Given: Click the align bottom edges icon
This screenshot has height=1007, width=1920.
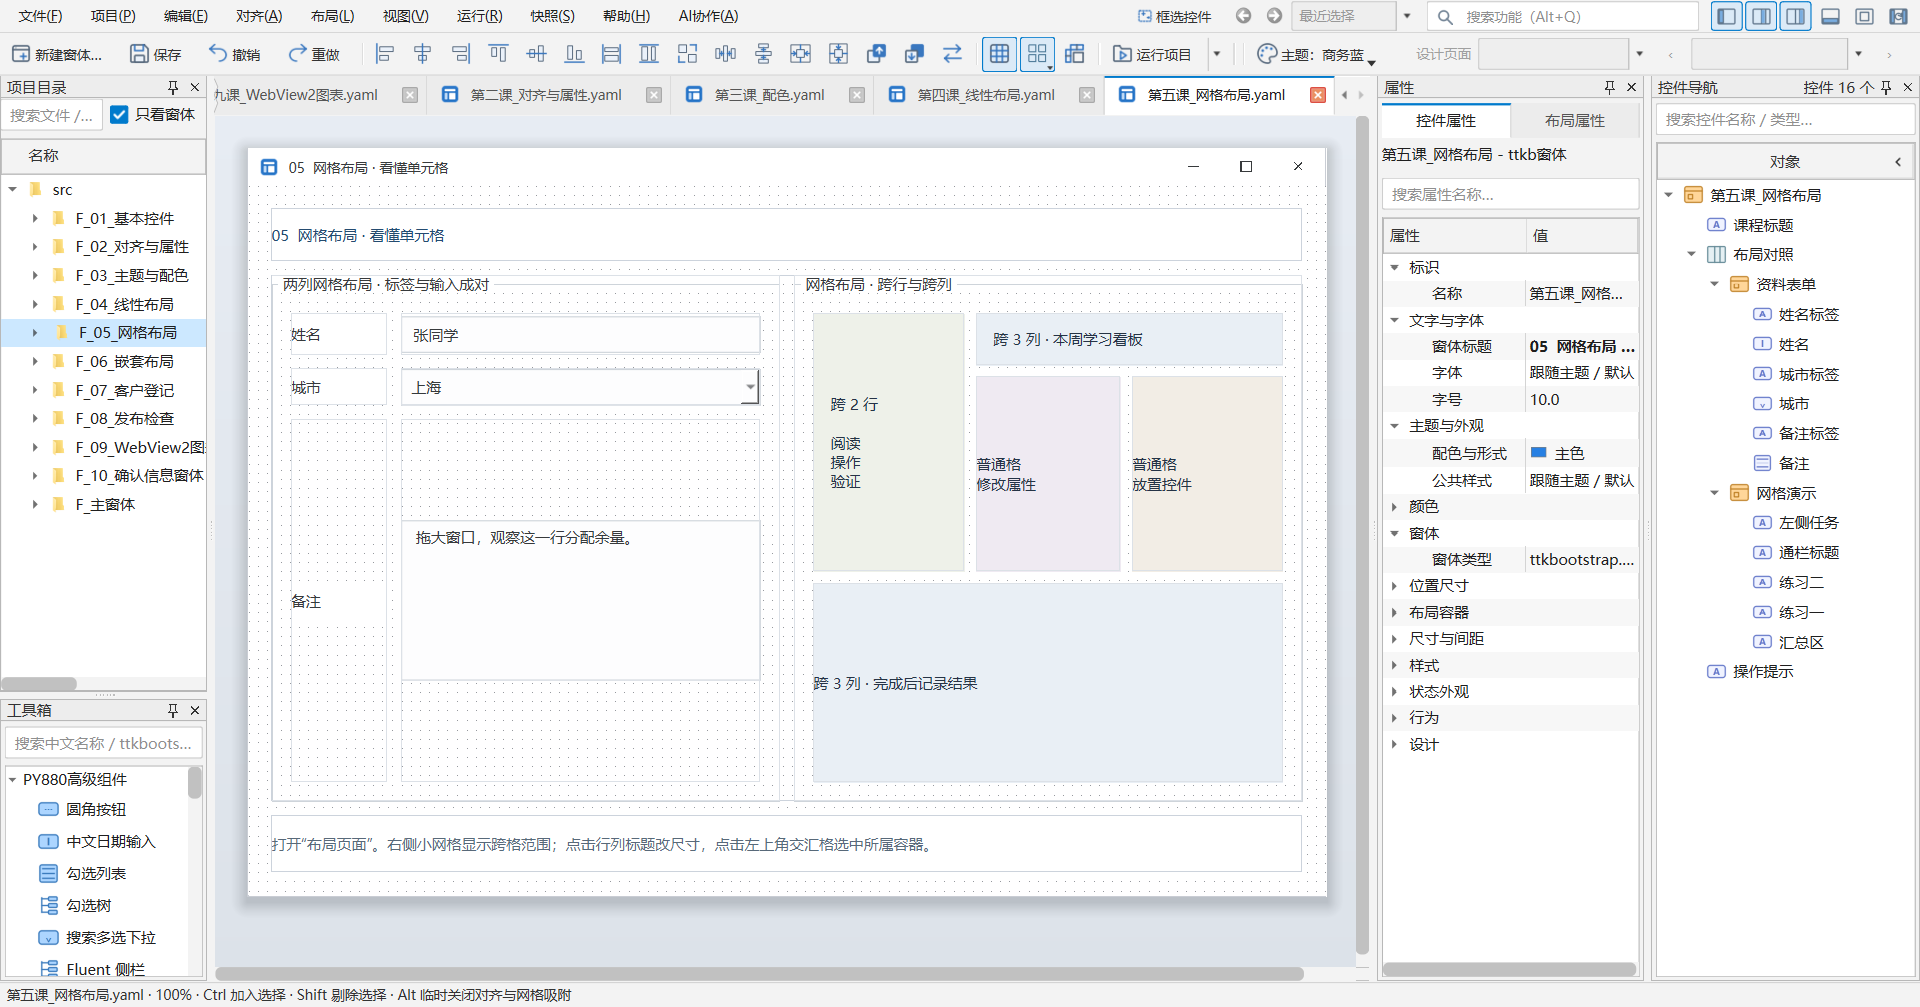Looking at the screenshot, I should [x=574, y=54].
